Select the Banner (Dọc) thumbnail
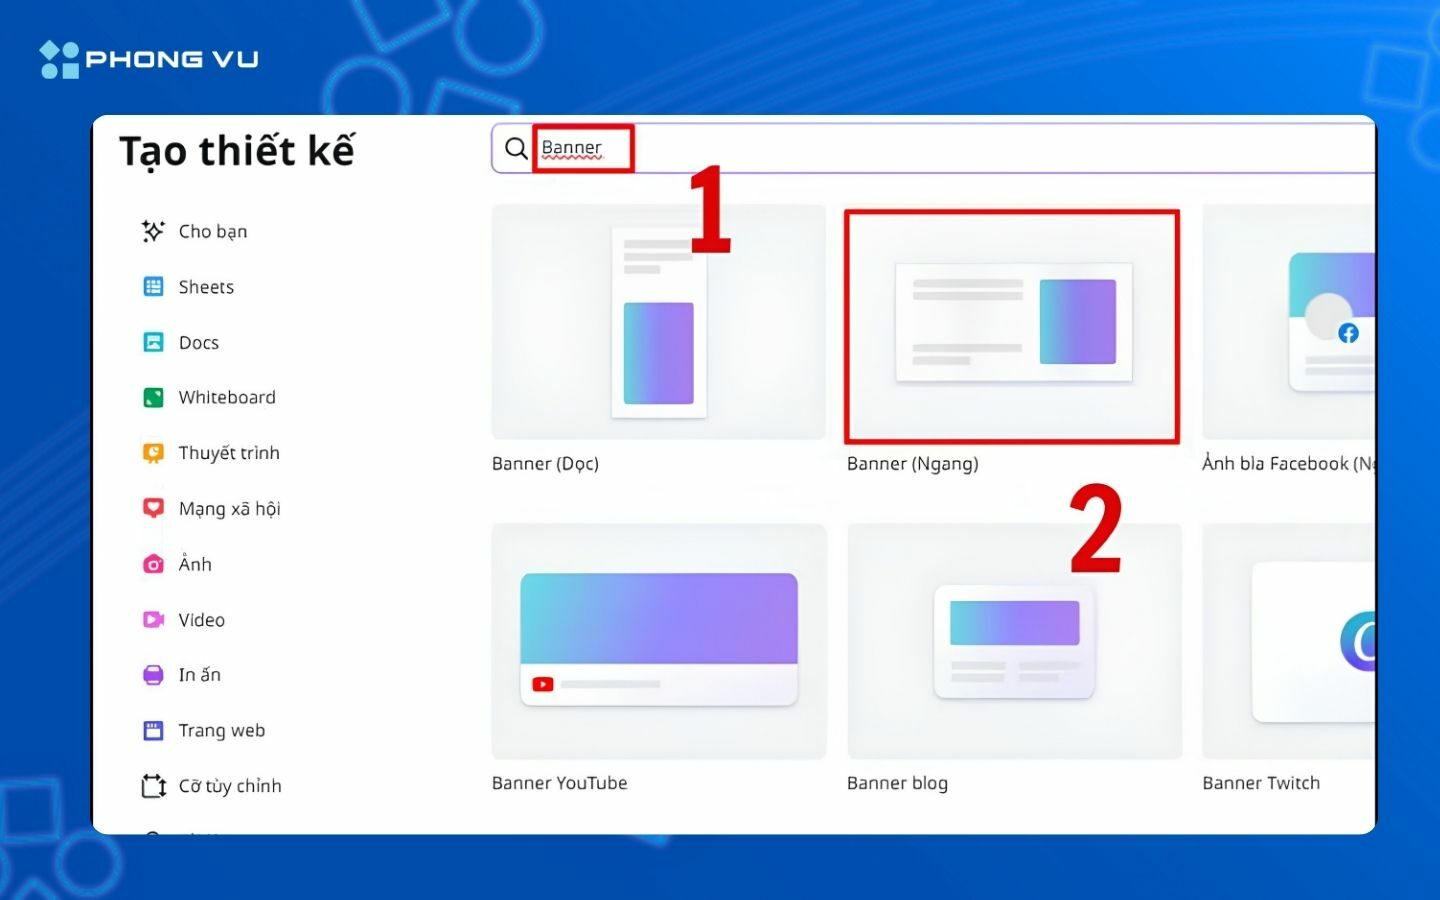Screen dimensions: 1440x900 658,322
